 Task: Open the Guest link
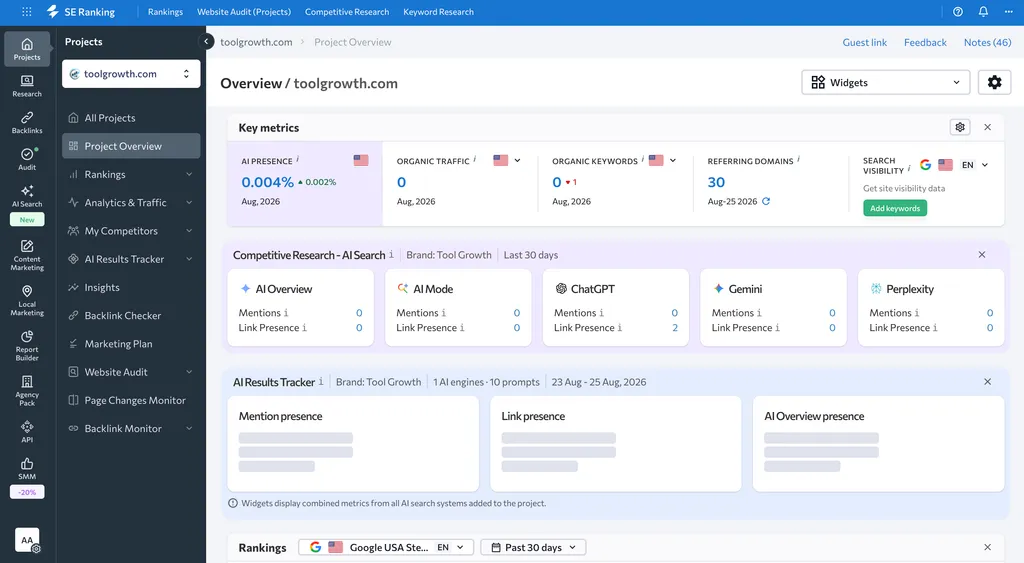(x=865, y=42)
